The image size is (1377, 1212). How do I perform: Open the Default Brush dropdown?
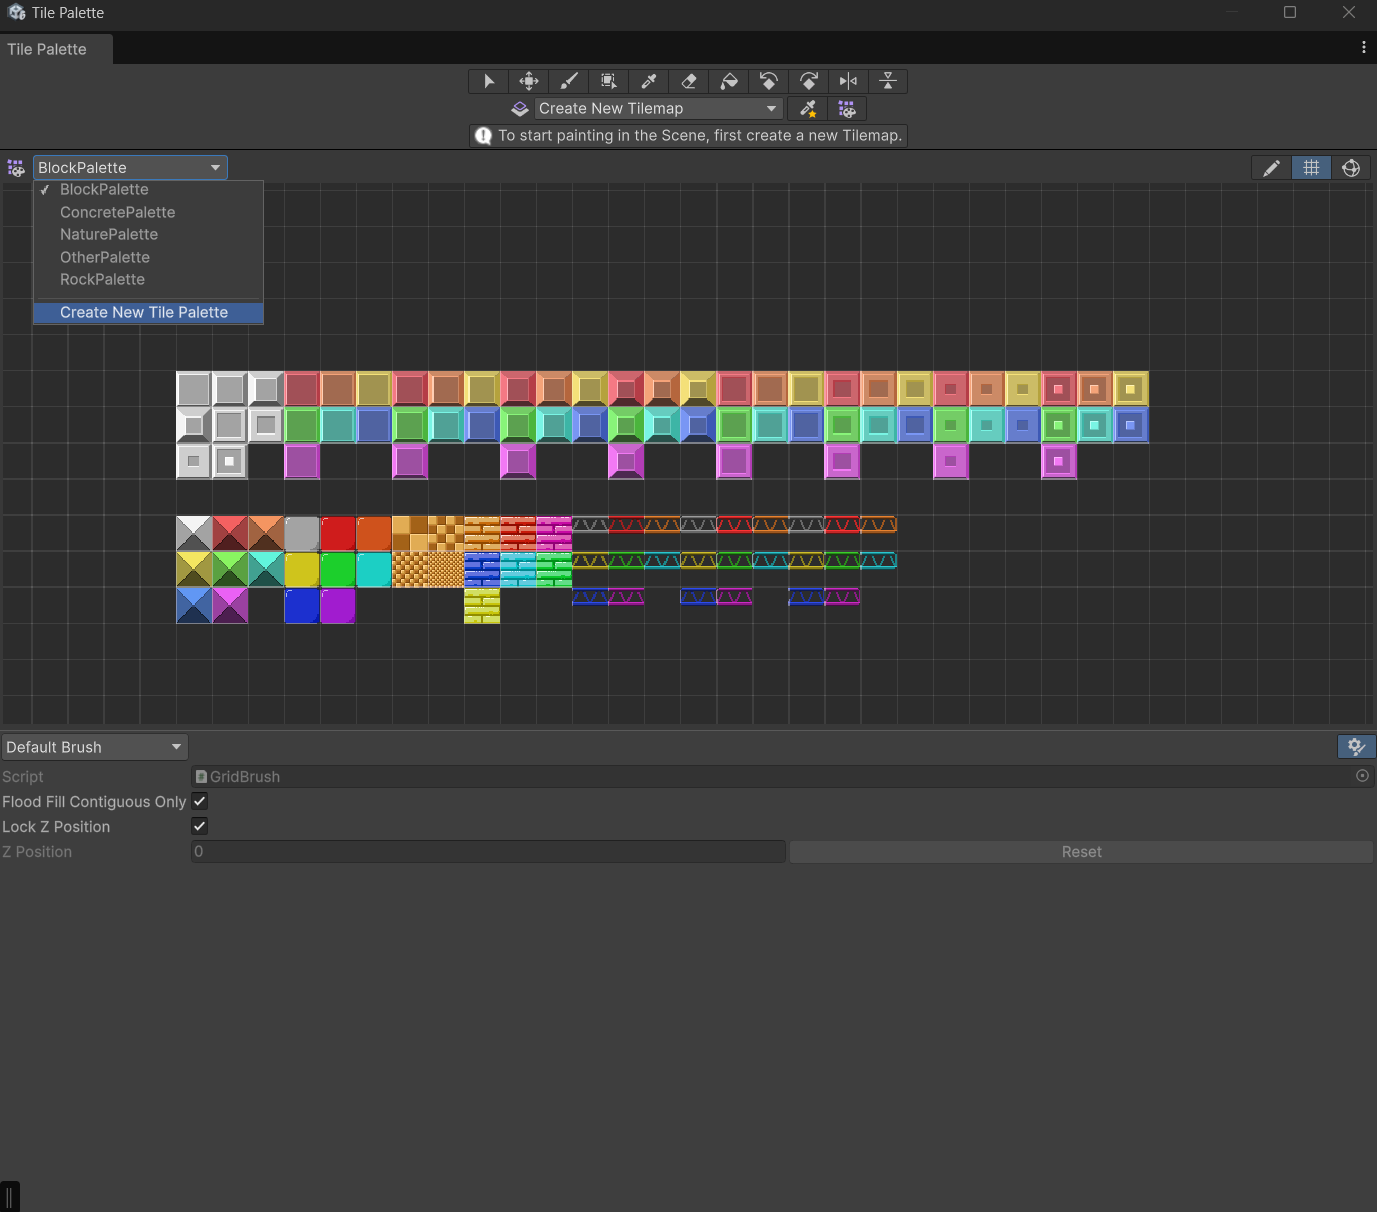[x=94, y=746]
